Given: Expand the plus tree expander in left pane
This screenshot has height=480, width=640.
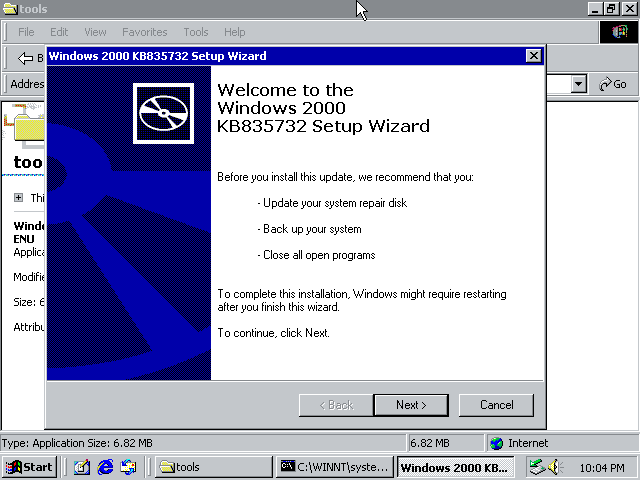Looking at the screenshot, I should point(18,198).
